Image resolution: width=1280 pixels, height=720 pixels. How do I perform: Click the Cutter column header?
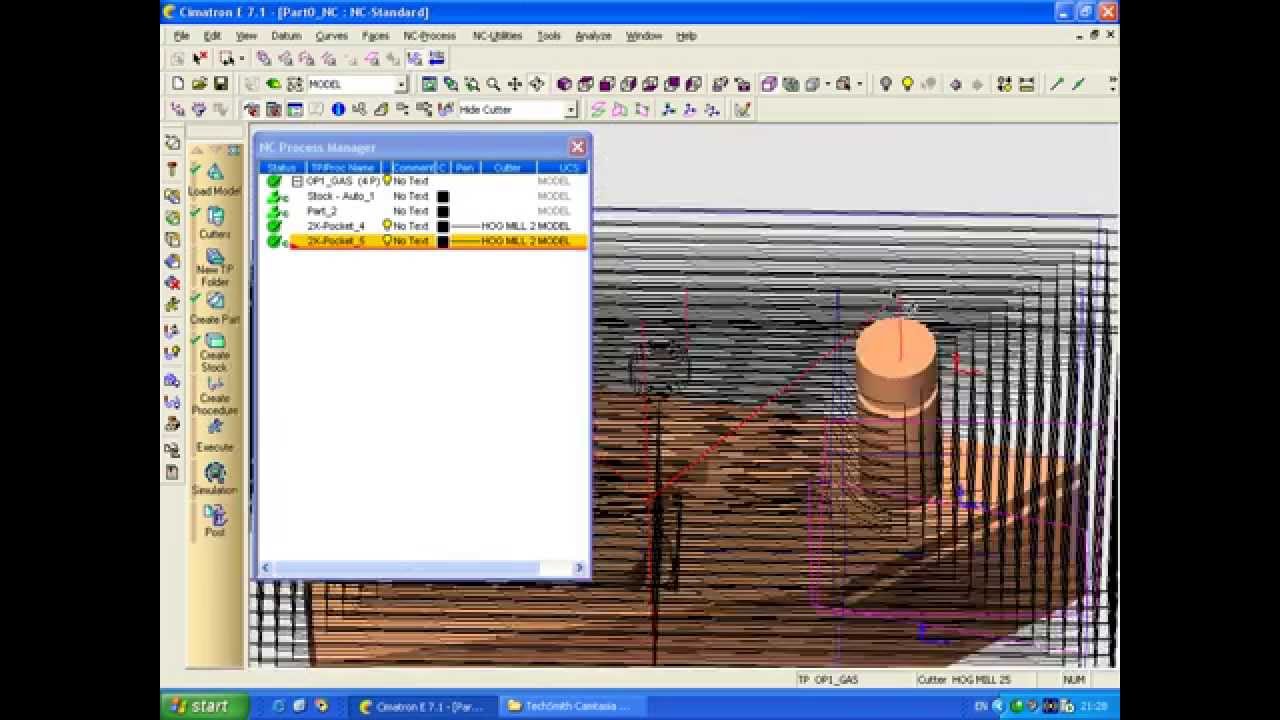[508, 167]
